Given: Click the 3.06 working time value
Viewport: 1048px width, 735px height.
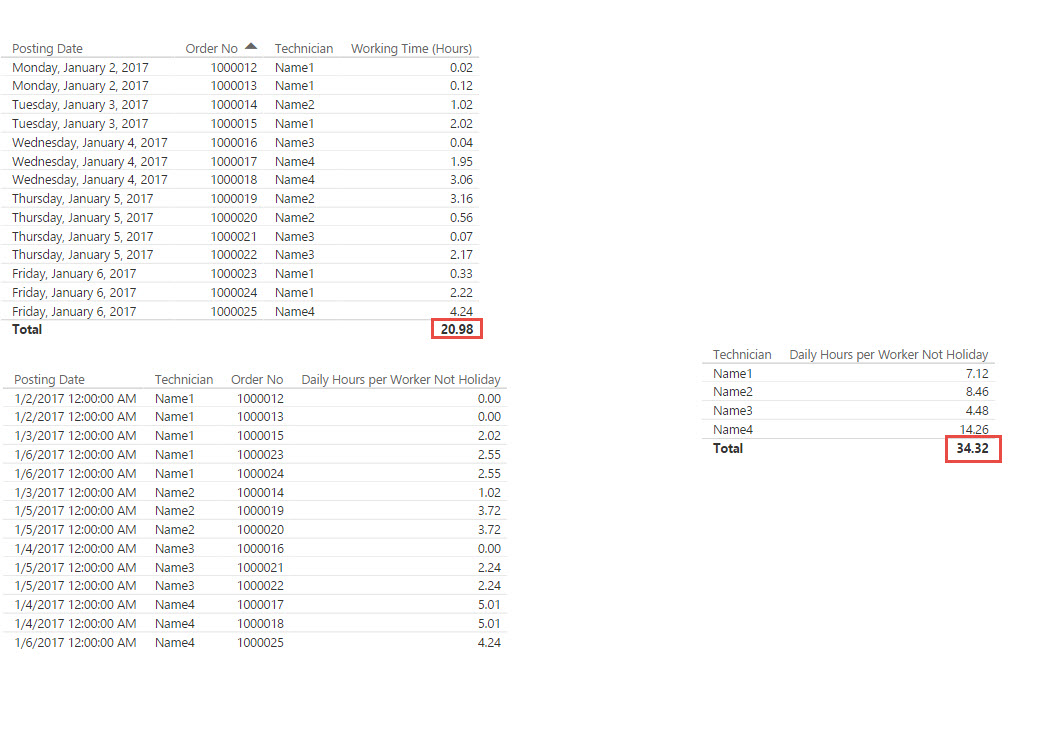Looking at the screenshot, I should 461,180.
